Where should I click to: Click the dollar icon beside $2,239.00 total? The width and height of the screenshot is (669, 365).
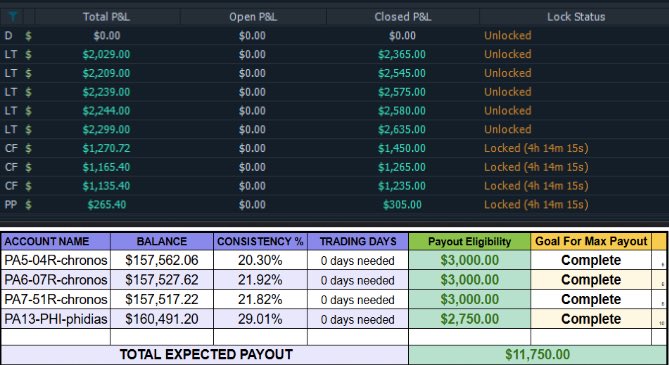point(28,92)
